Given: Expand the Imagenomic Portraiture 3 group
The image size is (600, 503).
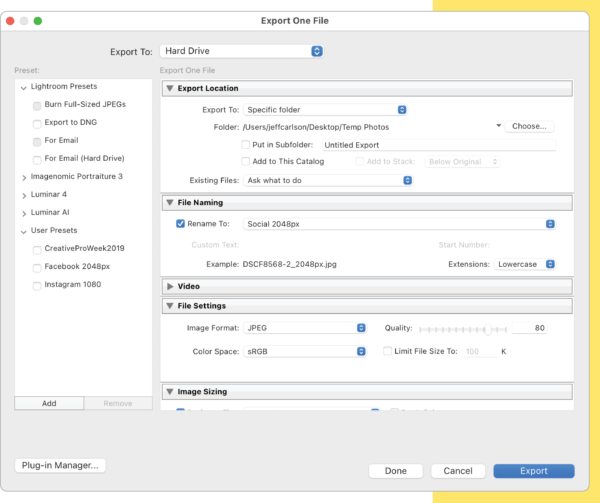Looking at the screenshot, I should 24,177.
